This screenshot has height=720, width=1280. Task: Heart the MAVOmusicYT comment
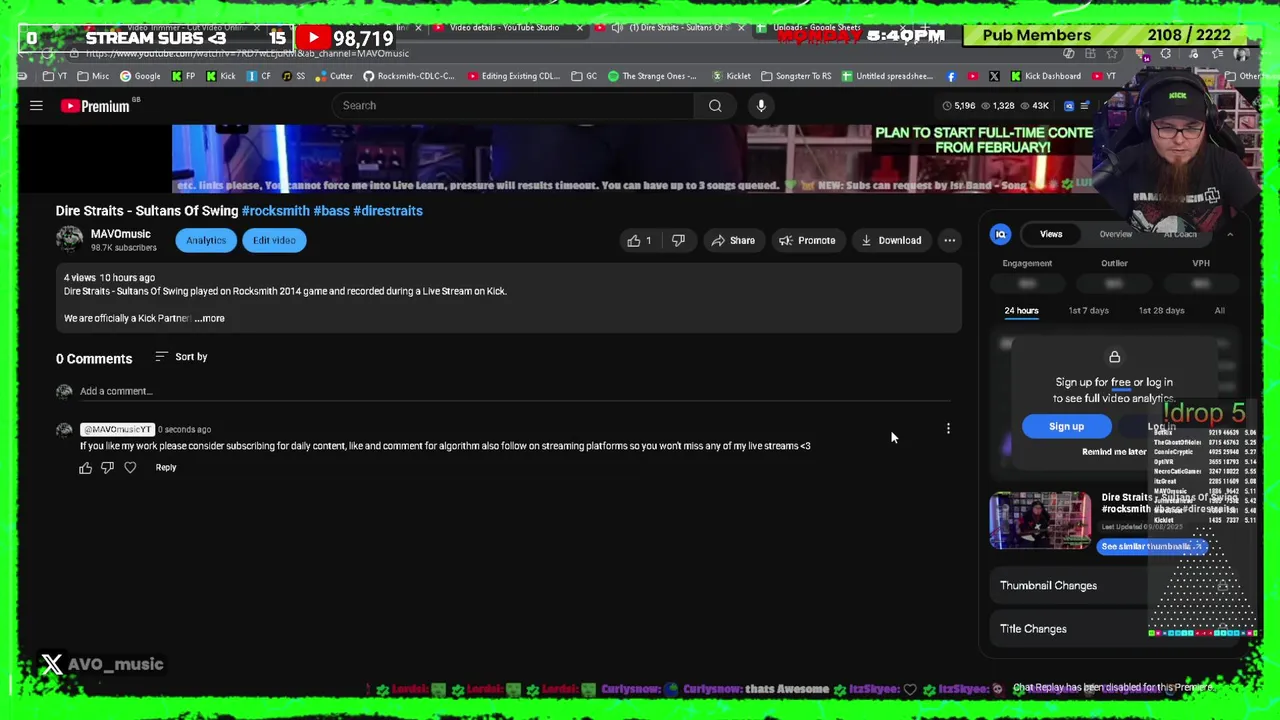[x=130, y=467]
